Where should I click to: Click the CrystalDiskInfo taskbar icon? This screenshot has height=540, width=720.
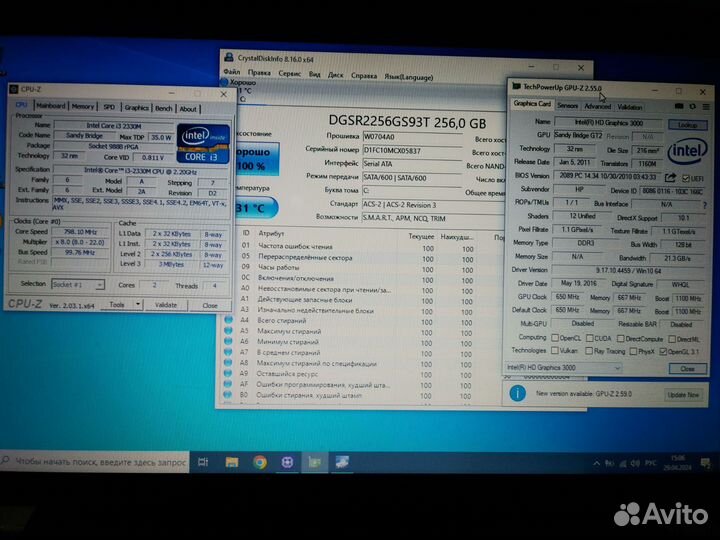click(x=343, y=462)
